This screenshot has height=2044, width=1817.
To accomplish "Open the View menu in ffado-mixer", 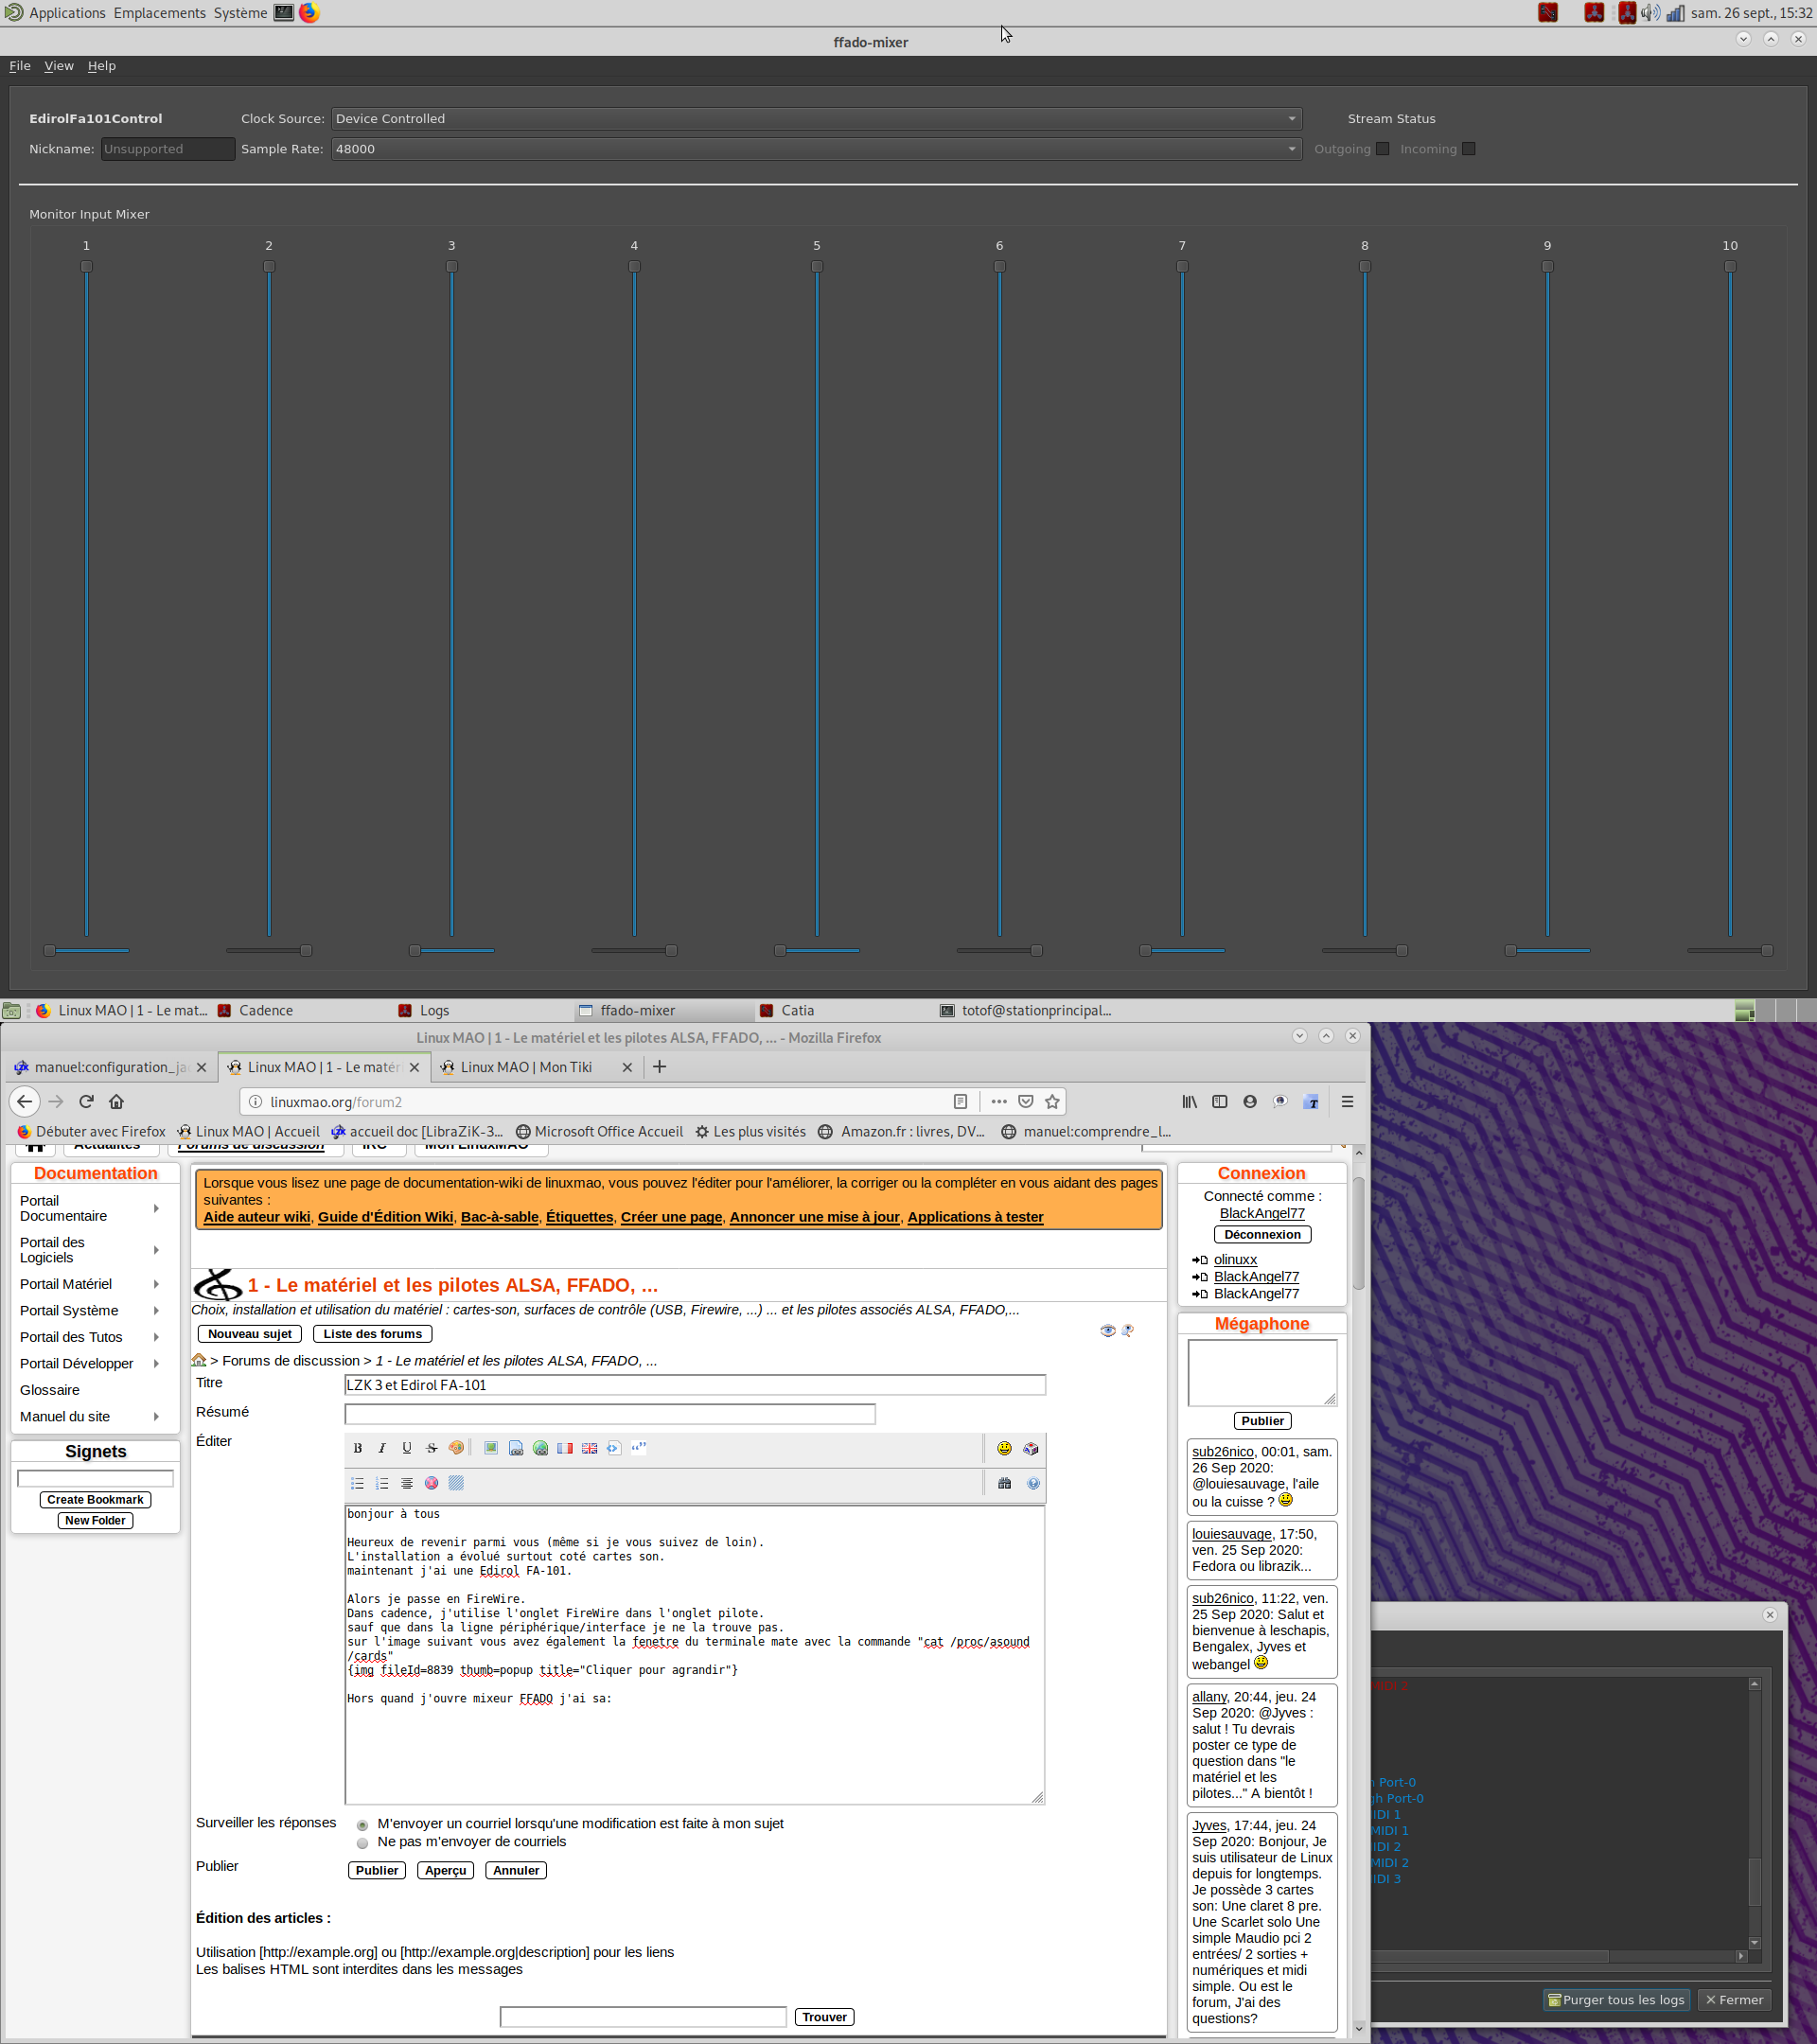I will coord(58,66).
